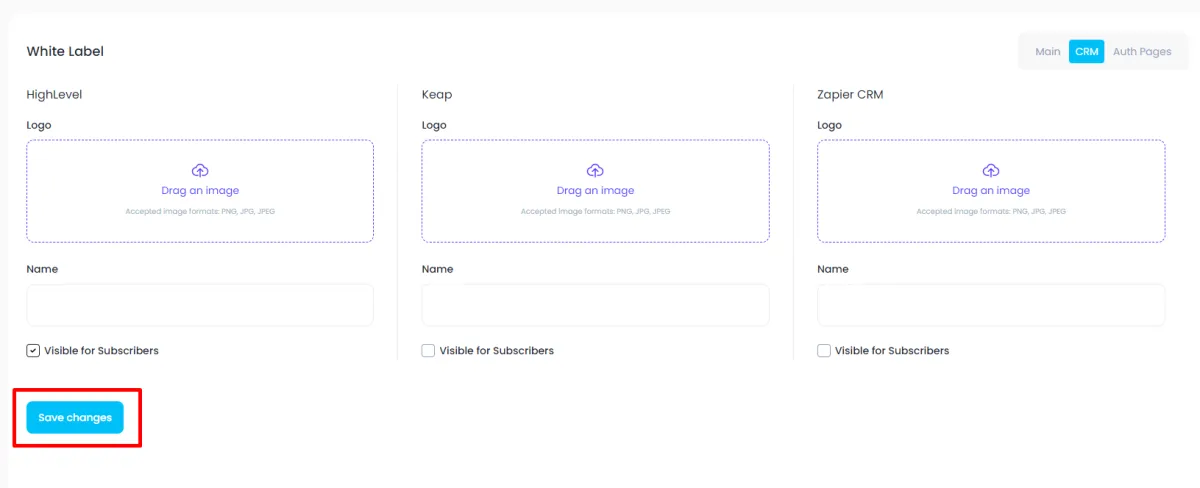Image resolution: width=1200 pixels, height=488 pixels.
Task: Save changes to white label settings
Action: click(x=75, y=417)
